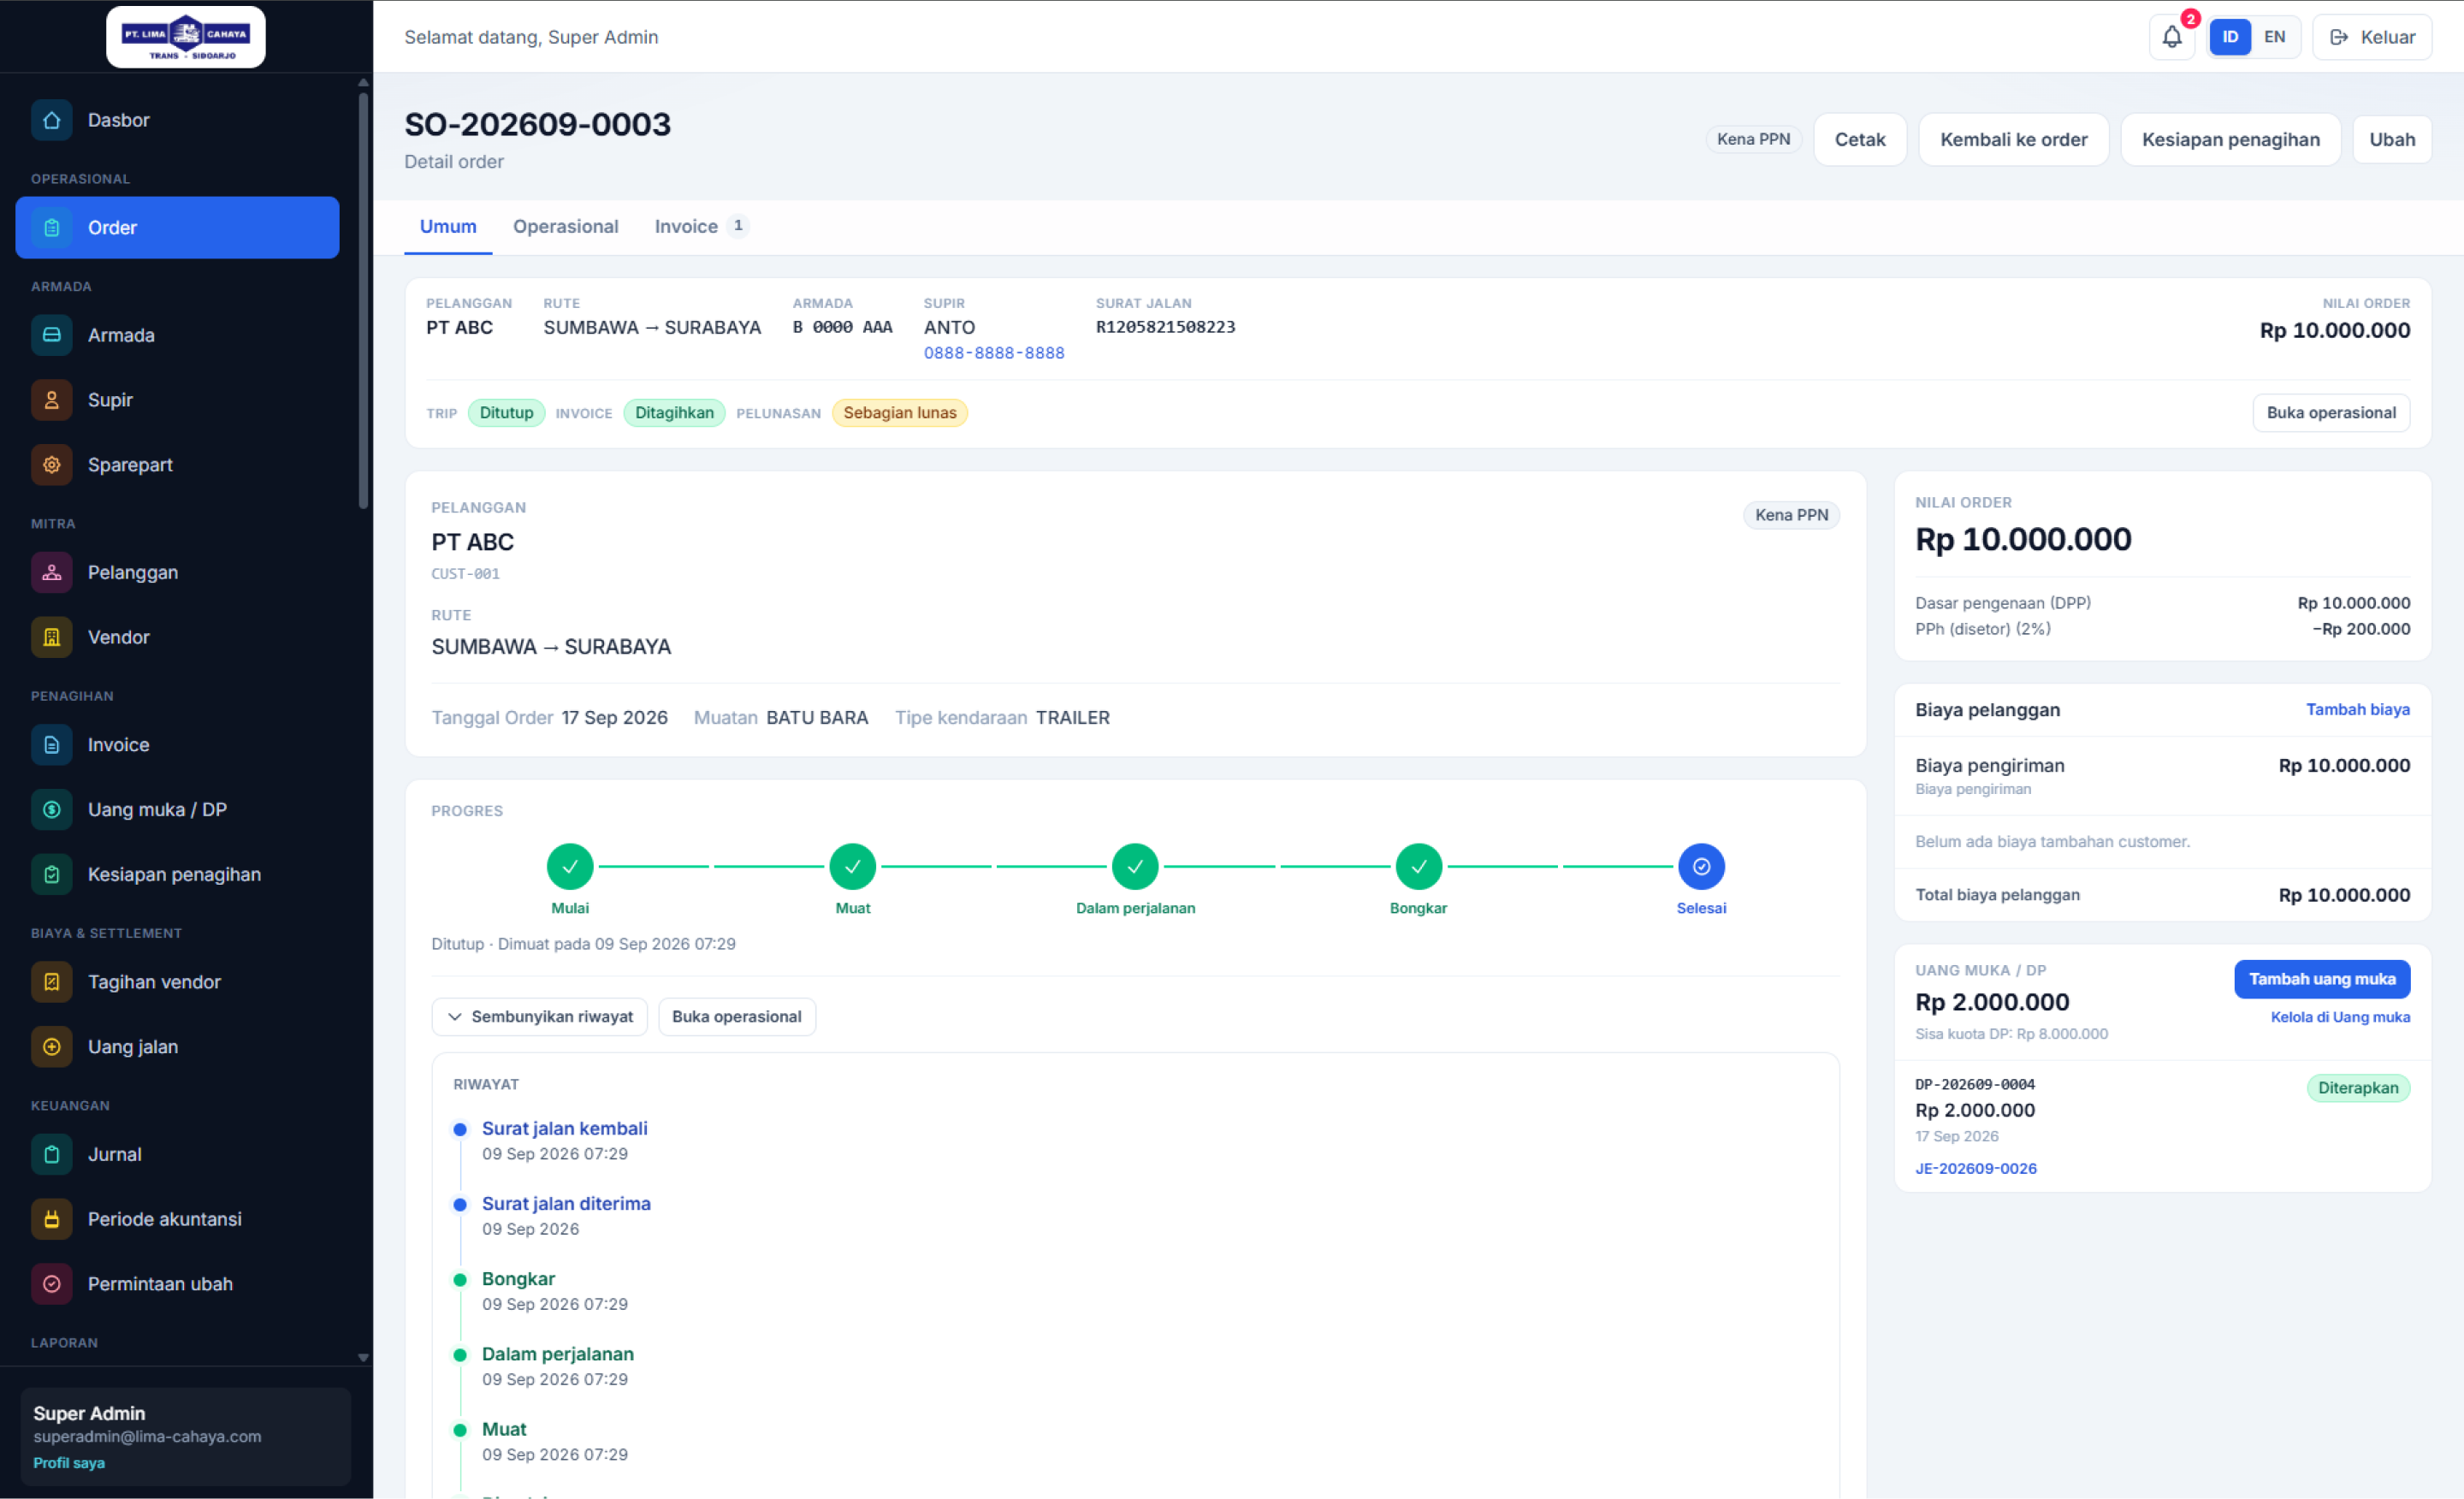Click Buka operasional in status bar card
2464x1499 pixels.
(2331, 413)
